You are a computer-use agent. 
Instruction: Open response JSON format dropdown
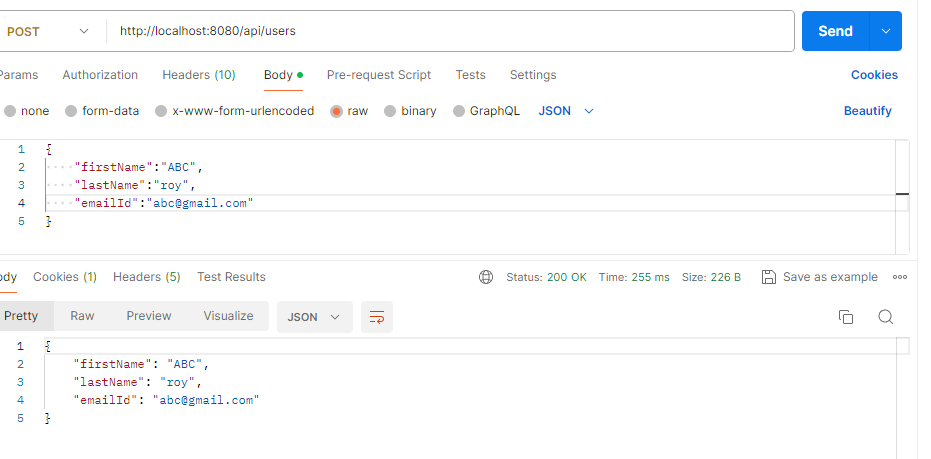tap(314, 317)
